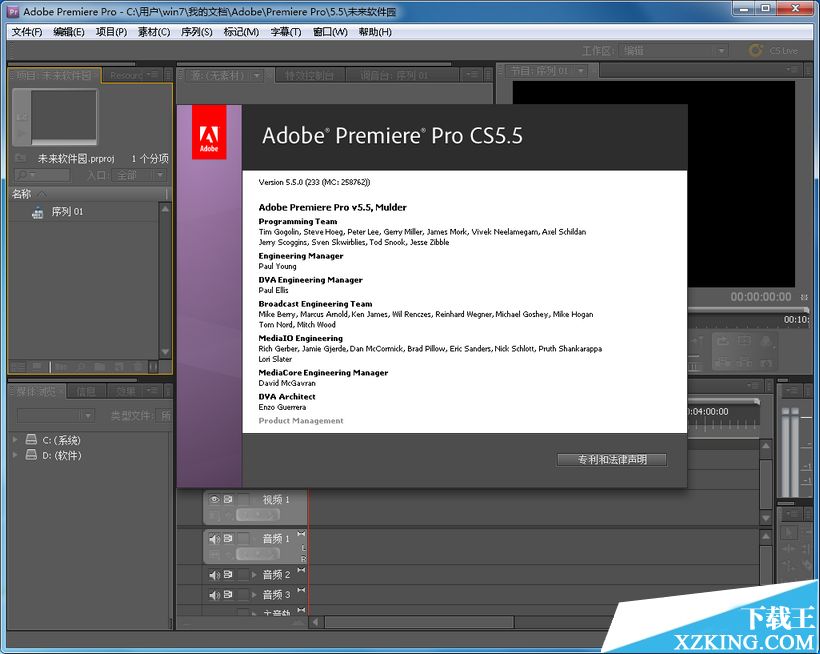The width and height of the screenshot is (820, 654).
Task: Open the 标记(M) menu
Action: point(241,32)
